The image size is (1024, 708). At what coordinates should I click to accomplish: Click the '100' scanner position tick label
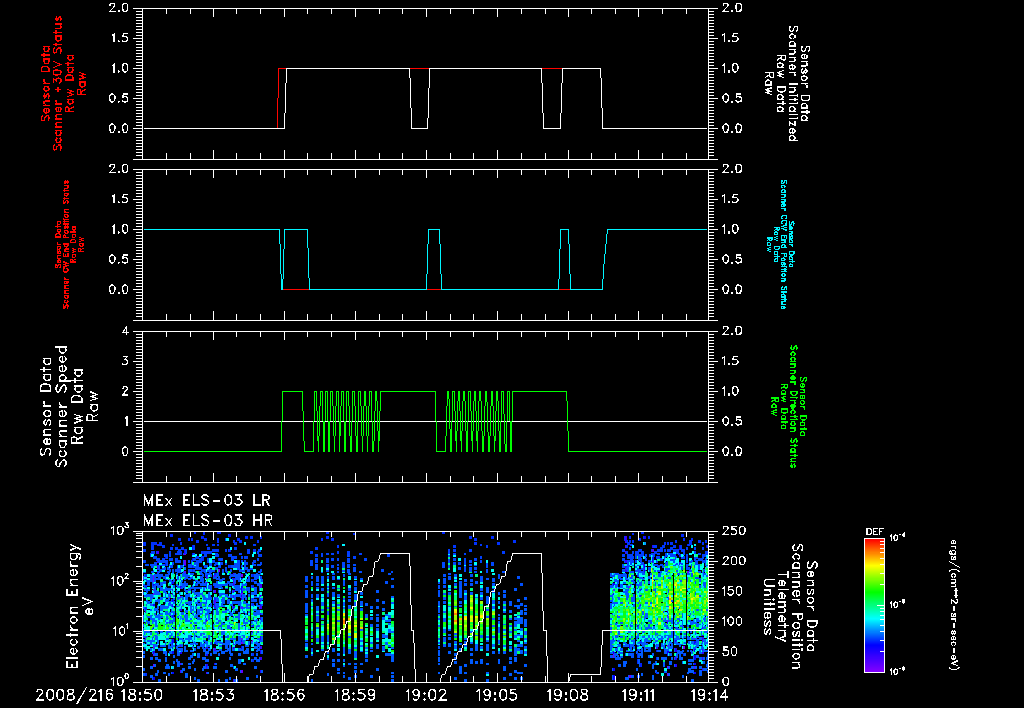coord(733,621)
